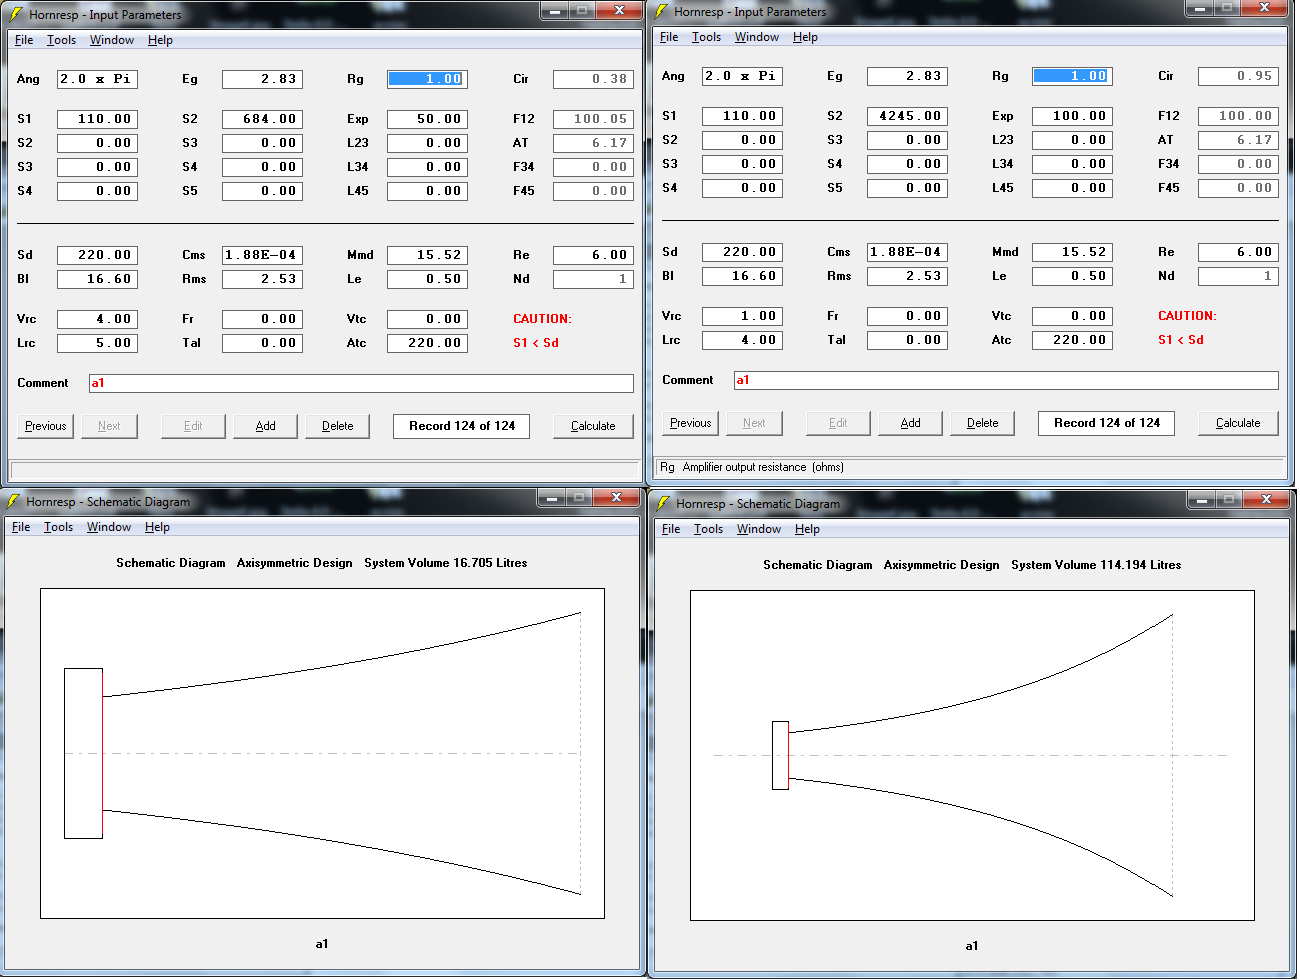Click Comment field a1 in left window
1300x980 pixels.
361,383
